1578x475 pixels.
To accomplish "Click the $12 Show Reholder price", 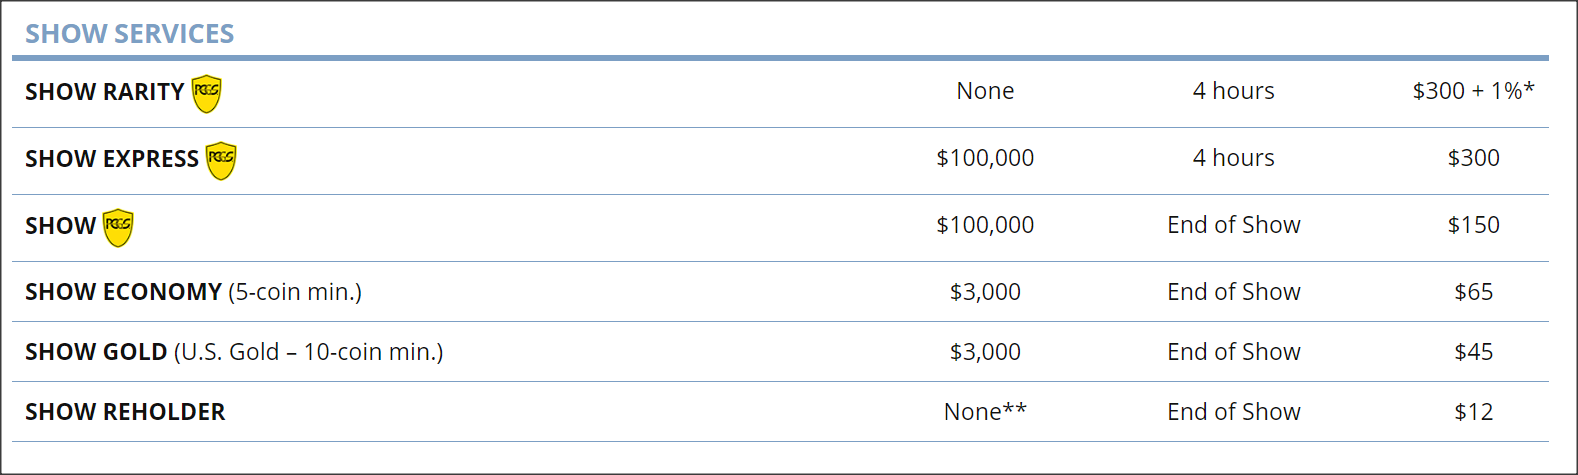I will (x=1473, y=412).
